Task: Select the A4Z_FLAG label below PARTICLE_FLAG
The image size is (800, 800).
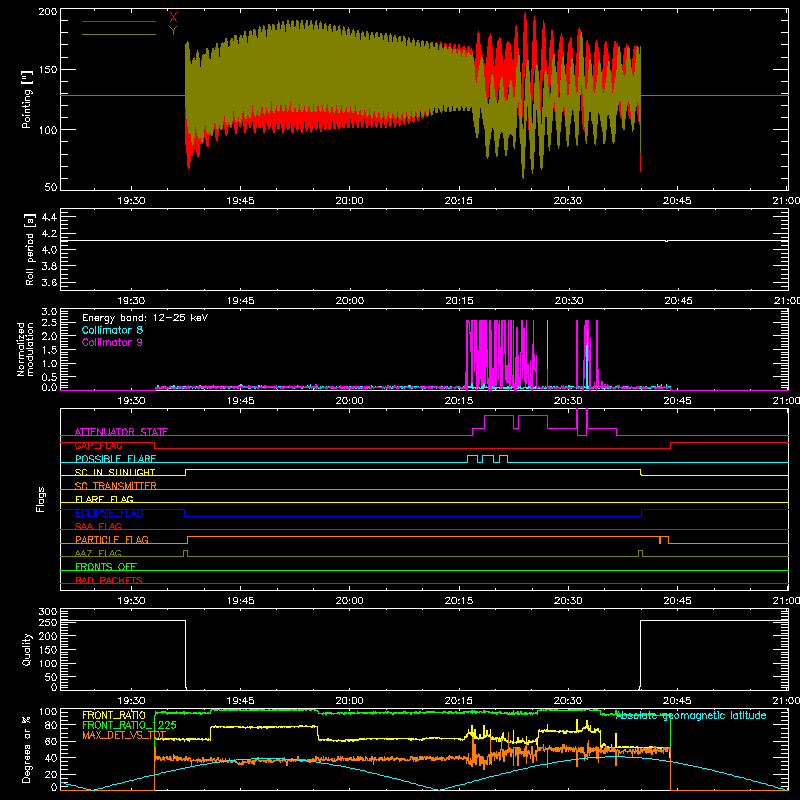Action: (98, 553)
